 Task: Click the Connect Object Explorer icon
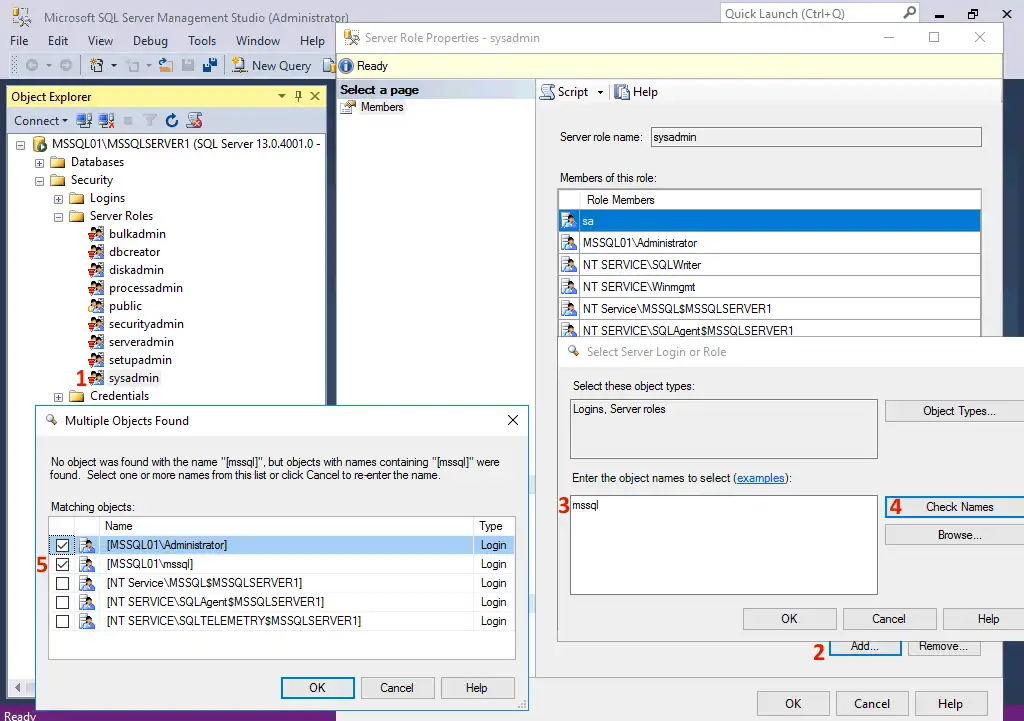[84, 120]
